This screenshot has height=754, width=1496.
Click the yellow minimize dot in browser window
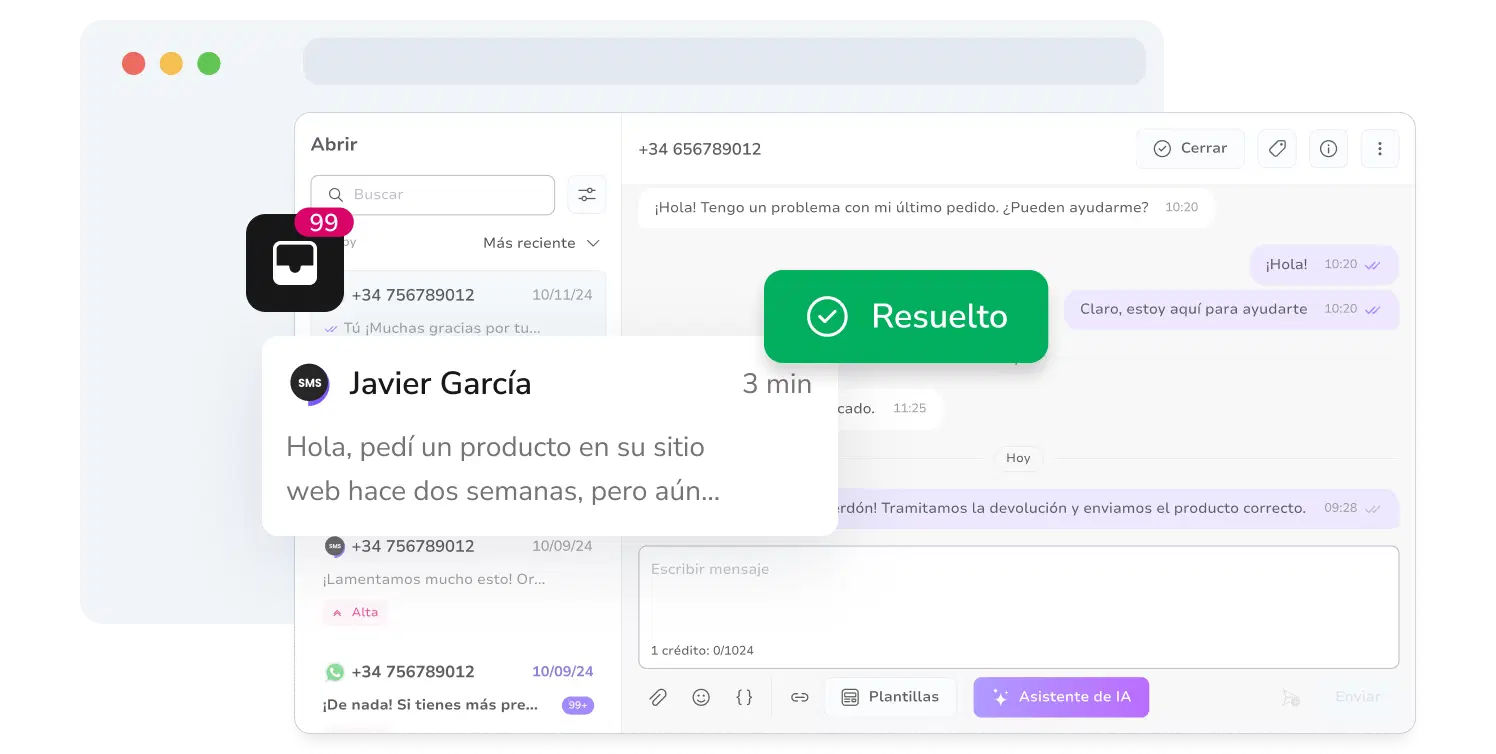pyautogui.click(x=171, y=64)
